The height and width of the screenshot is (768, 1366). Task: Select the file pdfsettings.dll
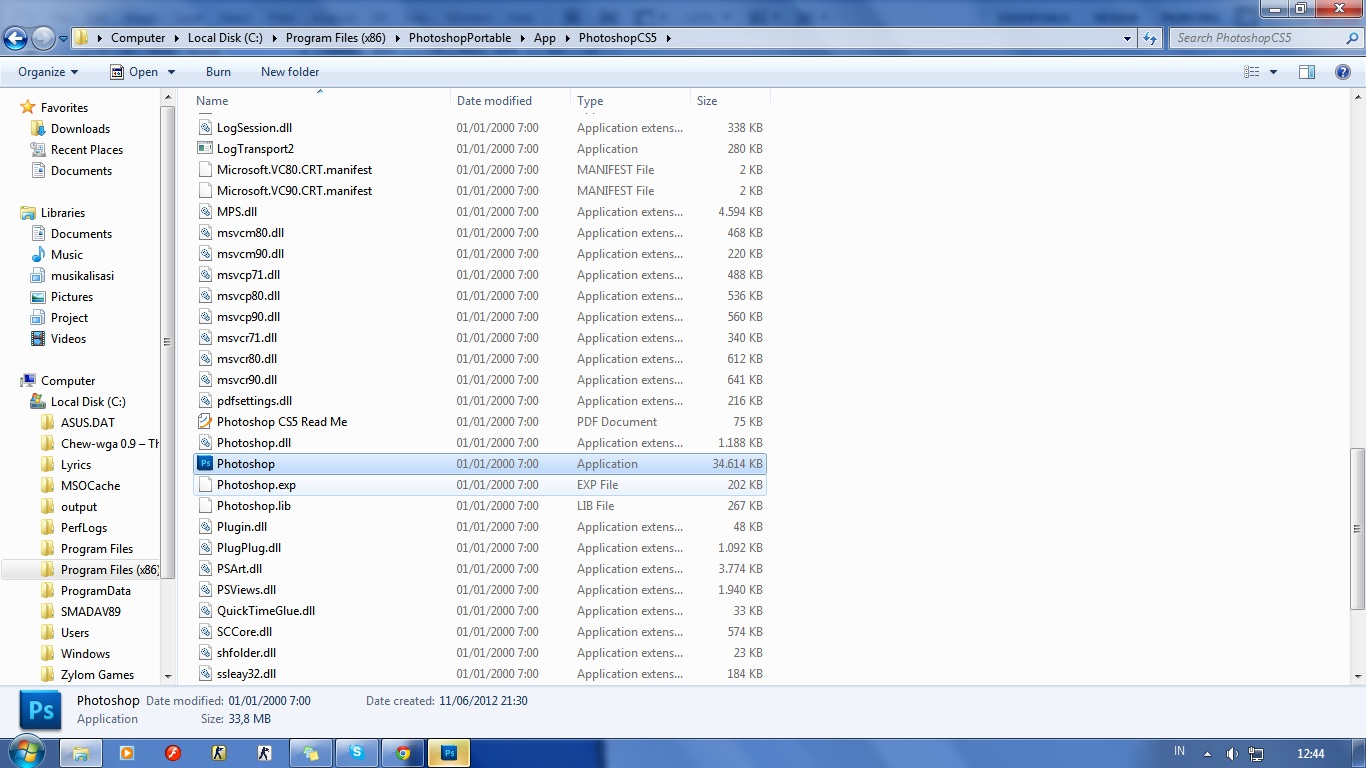click(x=480, y=400)
